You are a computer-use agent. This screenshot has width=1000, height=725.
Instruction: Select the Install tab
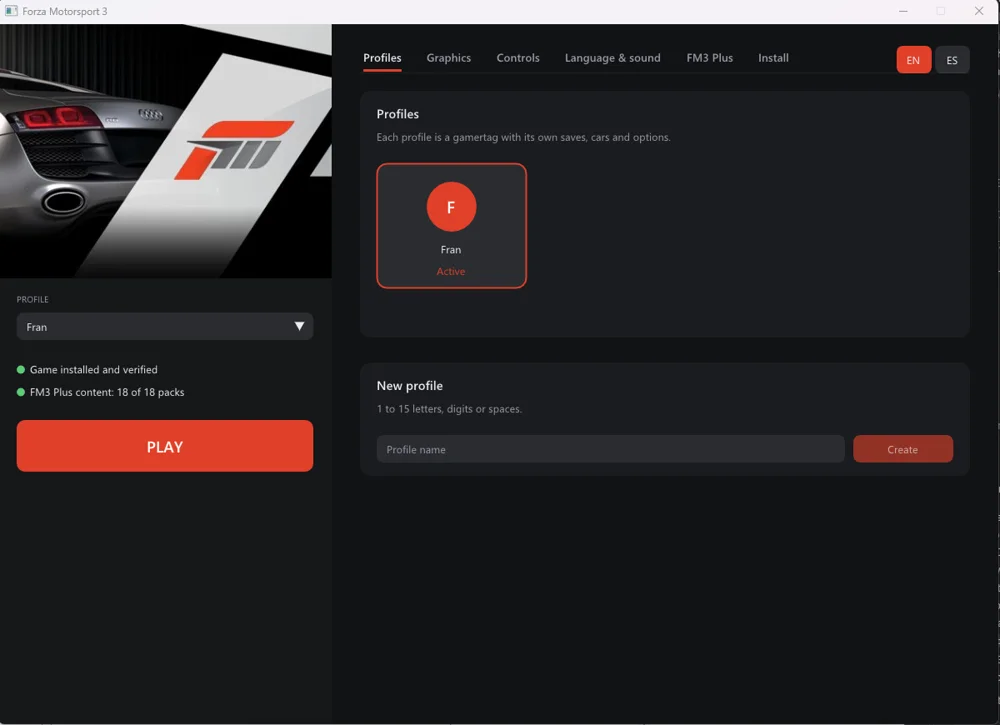point(773,58)
